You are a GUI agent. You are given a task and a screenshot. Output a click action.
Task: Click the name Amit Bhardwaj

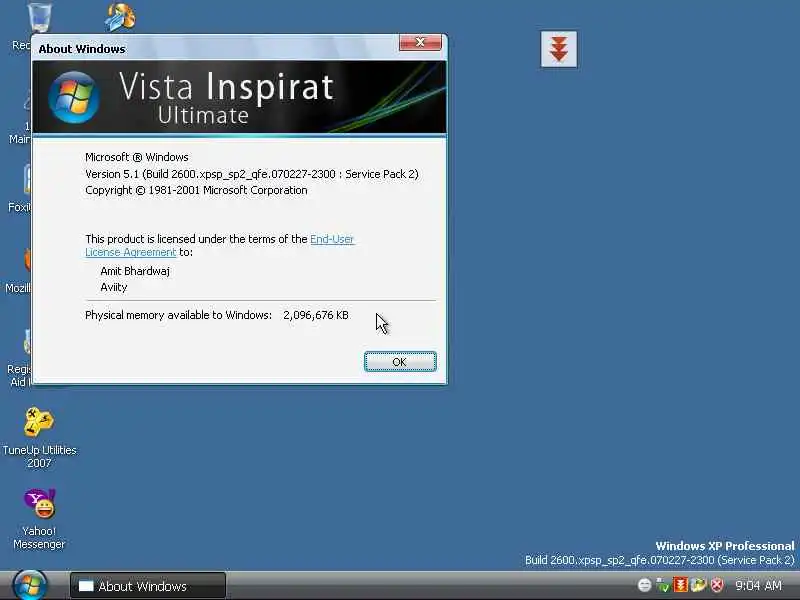[135, 271]
